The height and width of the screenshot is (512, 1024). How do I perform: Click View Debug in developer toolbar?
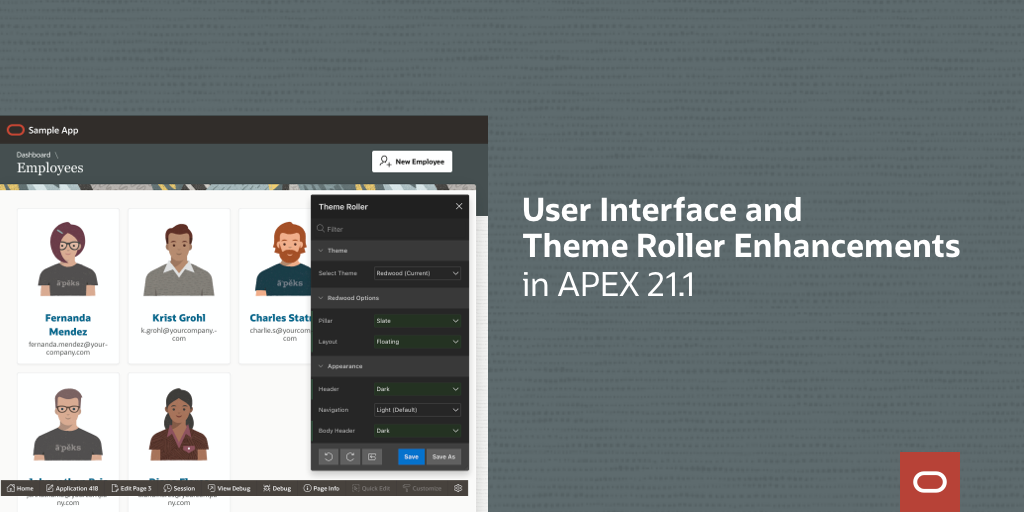click(229, 488)
